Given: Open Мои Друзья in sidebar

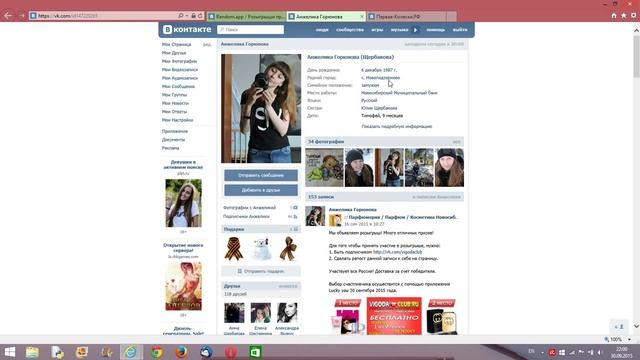Looking at the screenshot, I should click(174, 53).
